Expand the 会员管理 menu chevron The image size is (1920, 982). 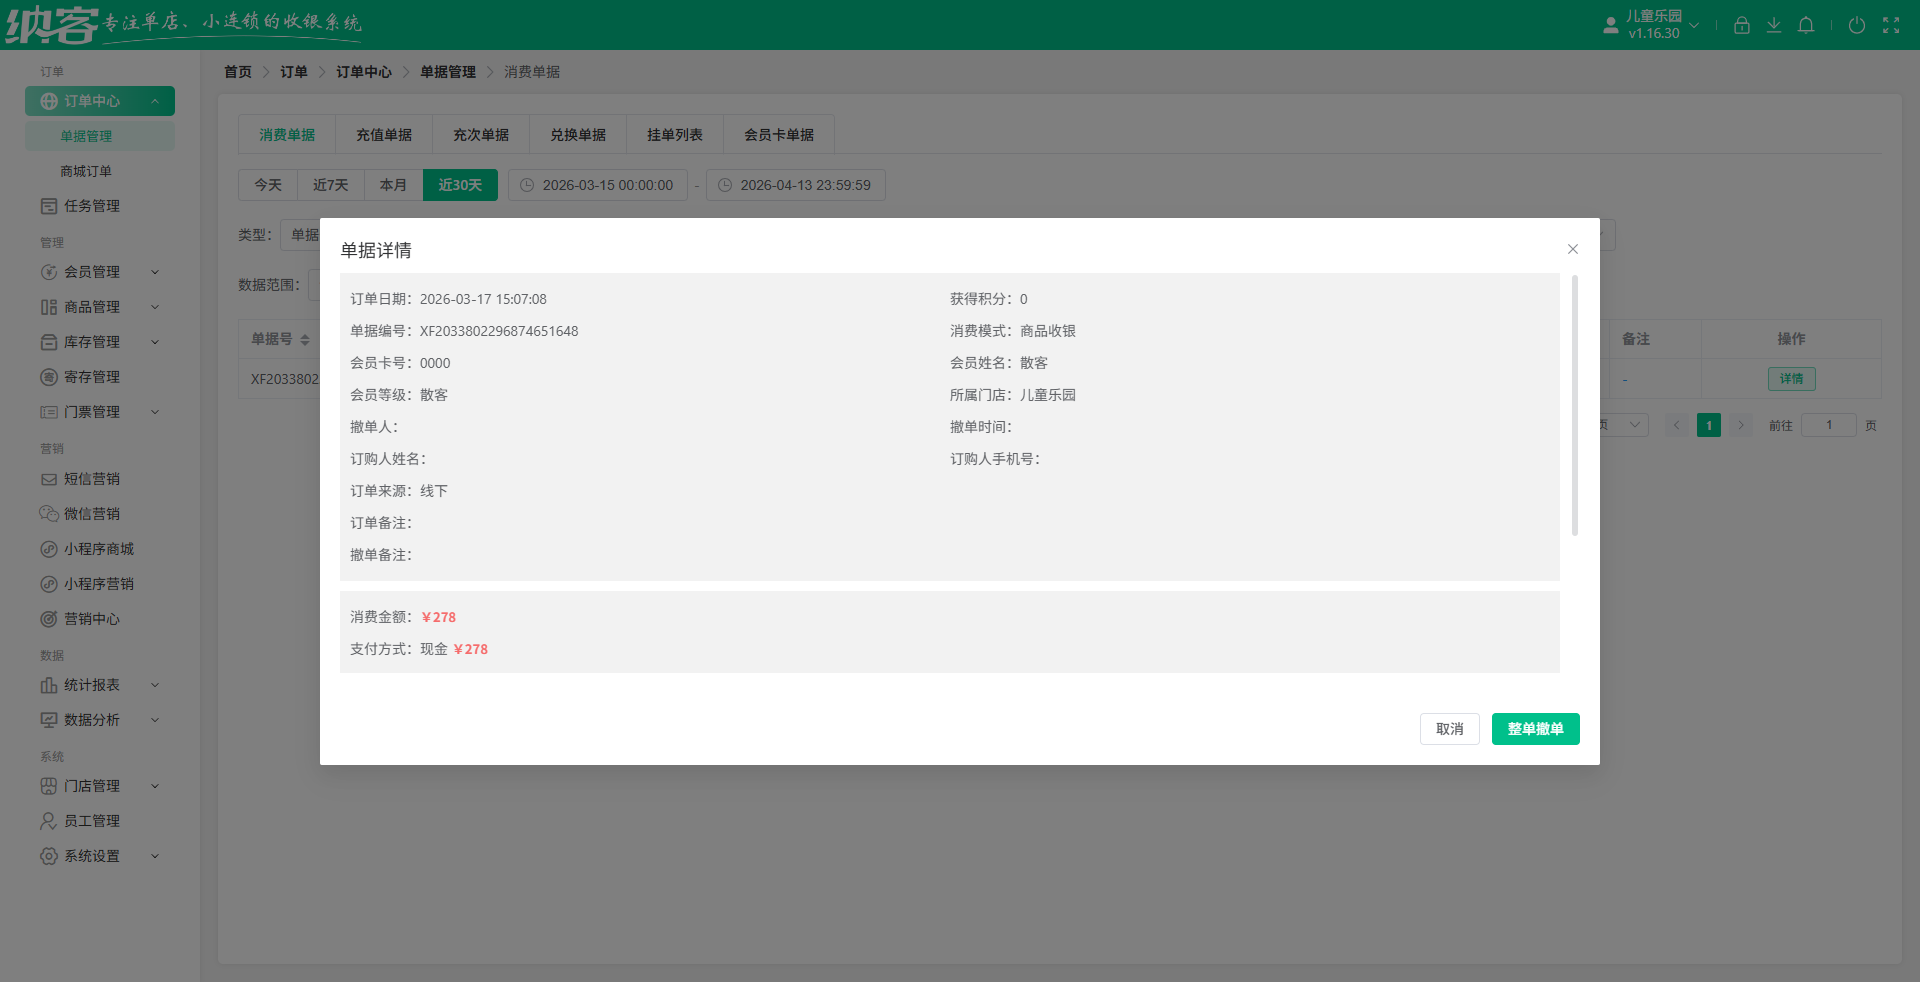(155, 272)
